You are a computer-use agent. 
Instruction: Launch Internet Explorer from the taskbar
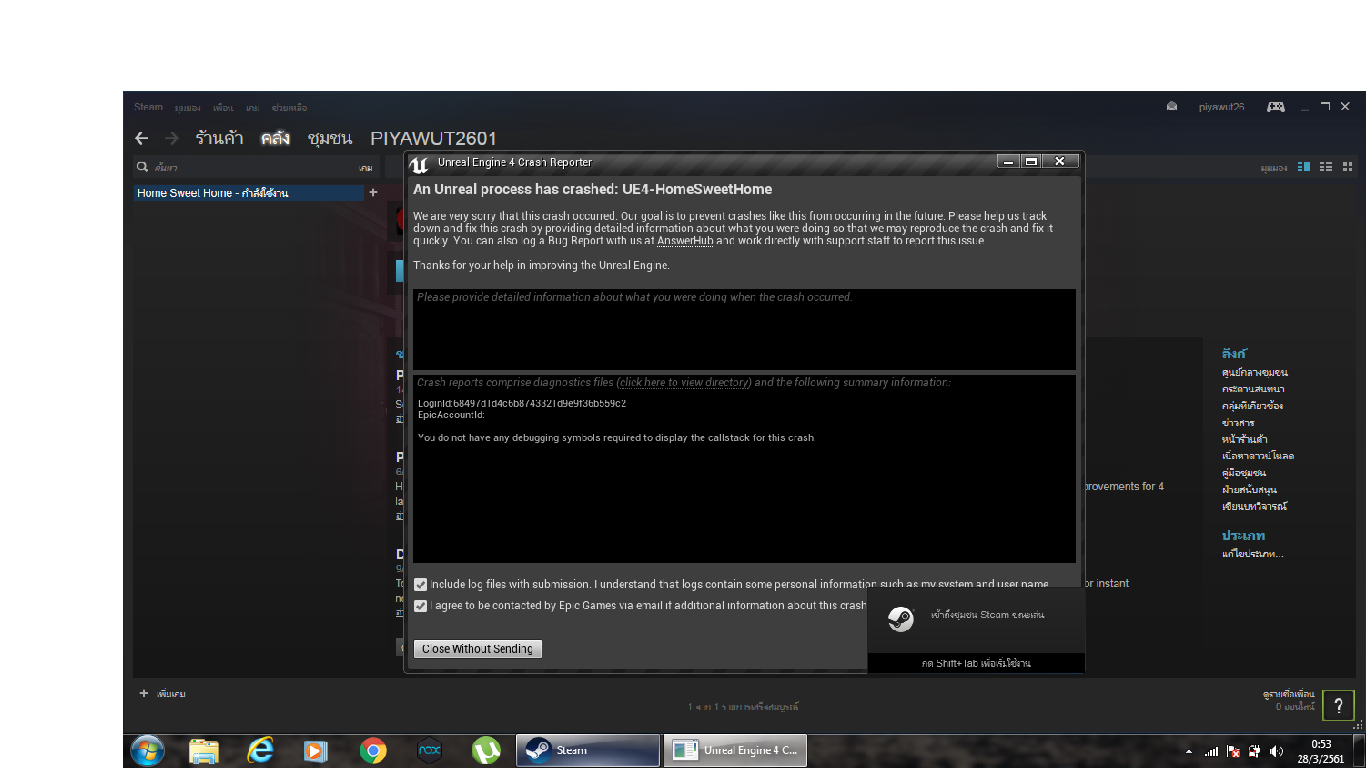(261, 751)
